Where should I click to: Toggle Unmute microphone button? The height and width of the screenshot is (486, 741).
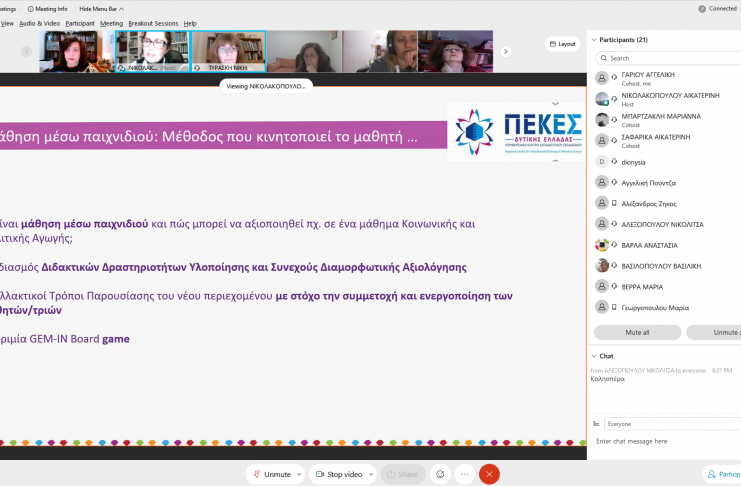(x=272, y=474)
